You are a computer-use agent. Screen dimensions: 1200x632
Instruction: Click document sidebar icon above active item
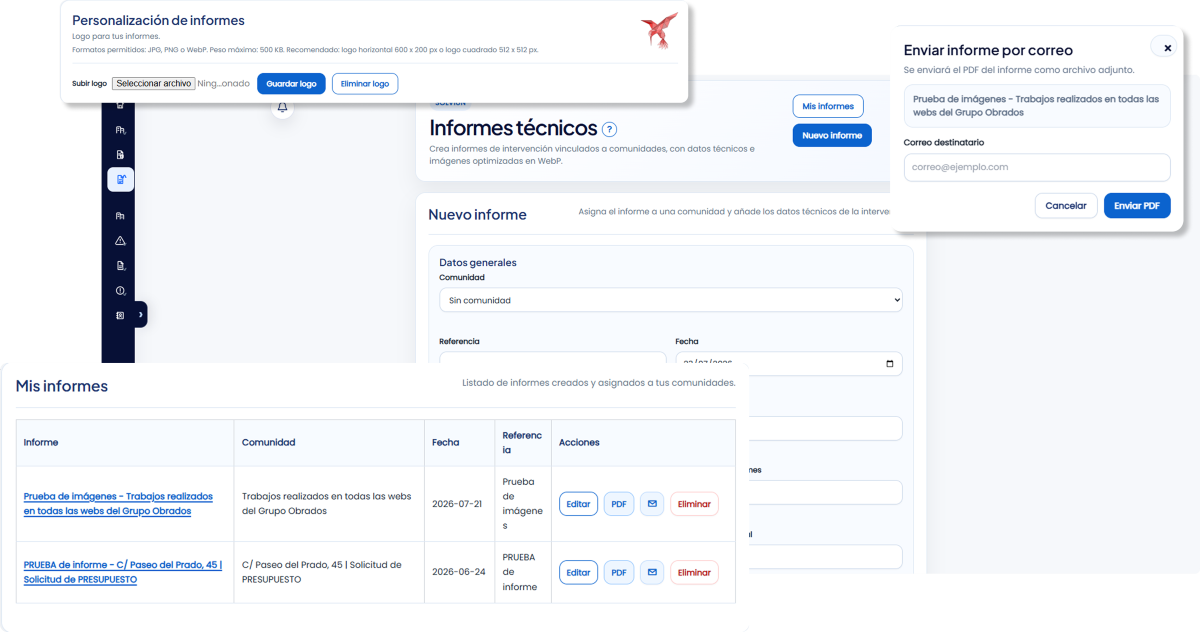(120, 155)
